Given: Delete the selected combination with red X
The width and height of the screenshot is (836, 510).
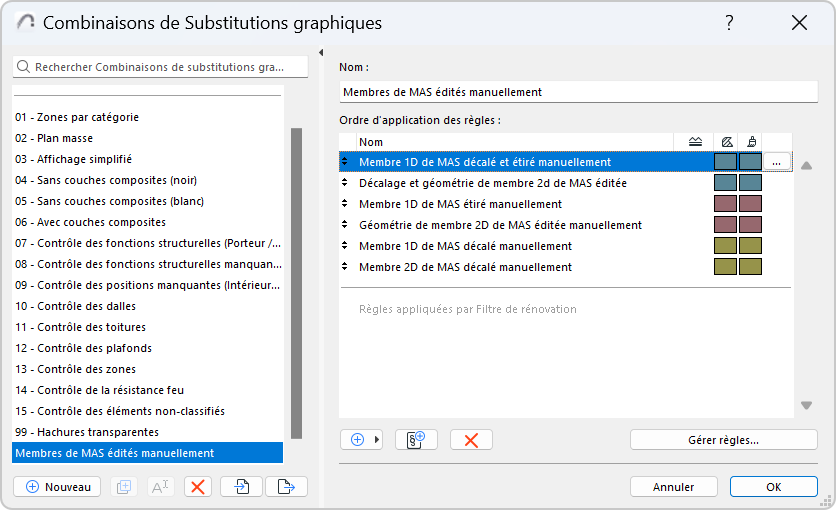Looking at the screenshot, I should point(198,487).
